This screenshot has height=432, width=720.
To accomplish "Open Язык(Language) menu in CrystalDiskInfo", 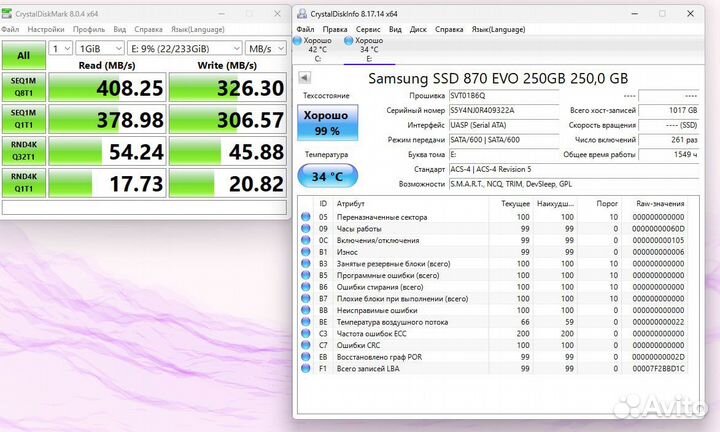I will coord(498,29).
